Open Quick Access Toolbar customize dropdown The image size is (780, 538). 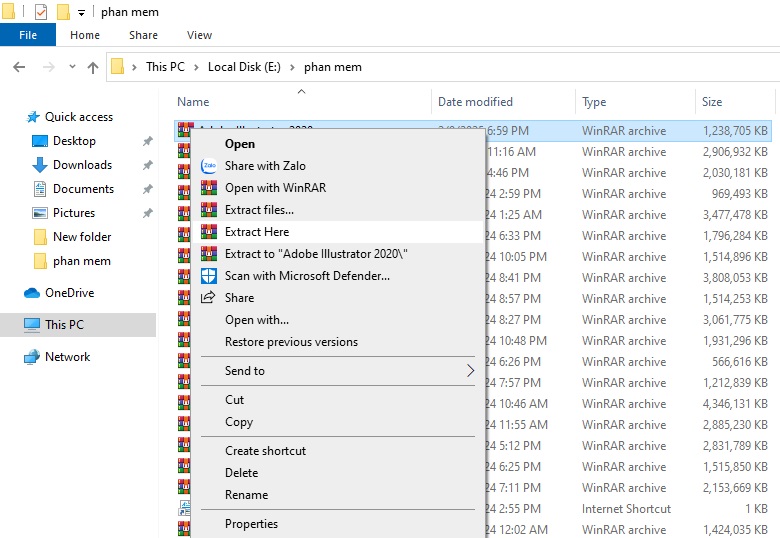(82, 13)
